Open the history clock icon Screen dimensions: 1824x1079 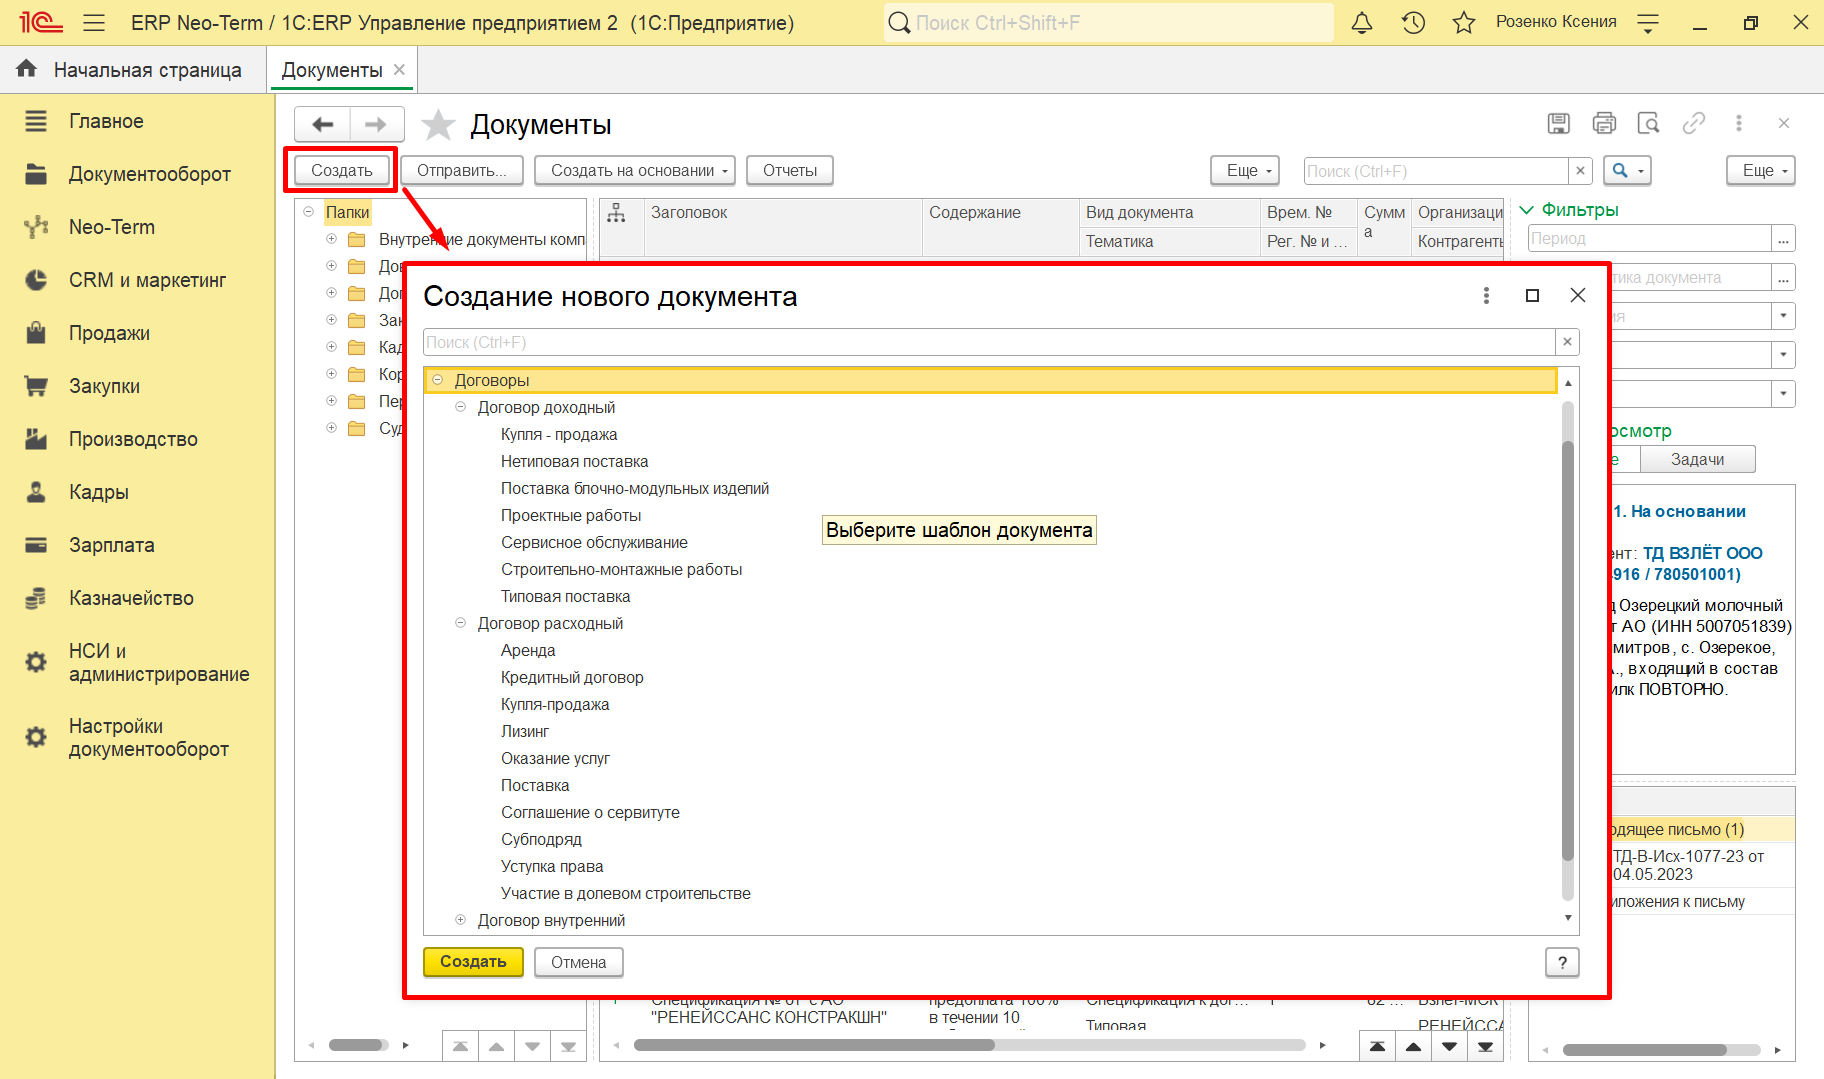click(x=1413, y=23)
